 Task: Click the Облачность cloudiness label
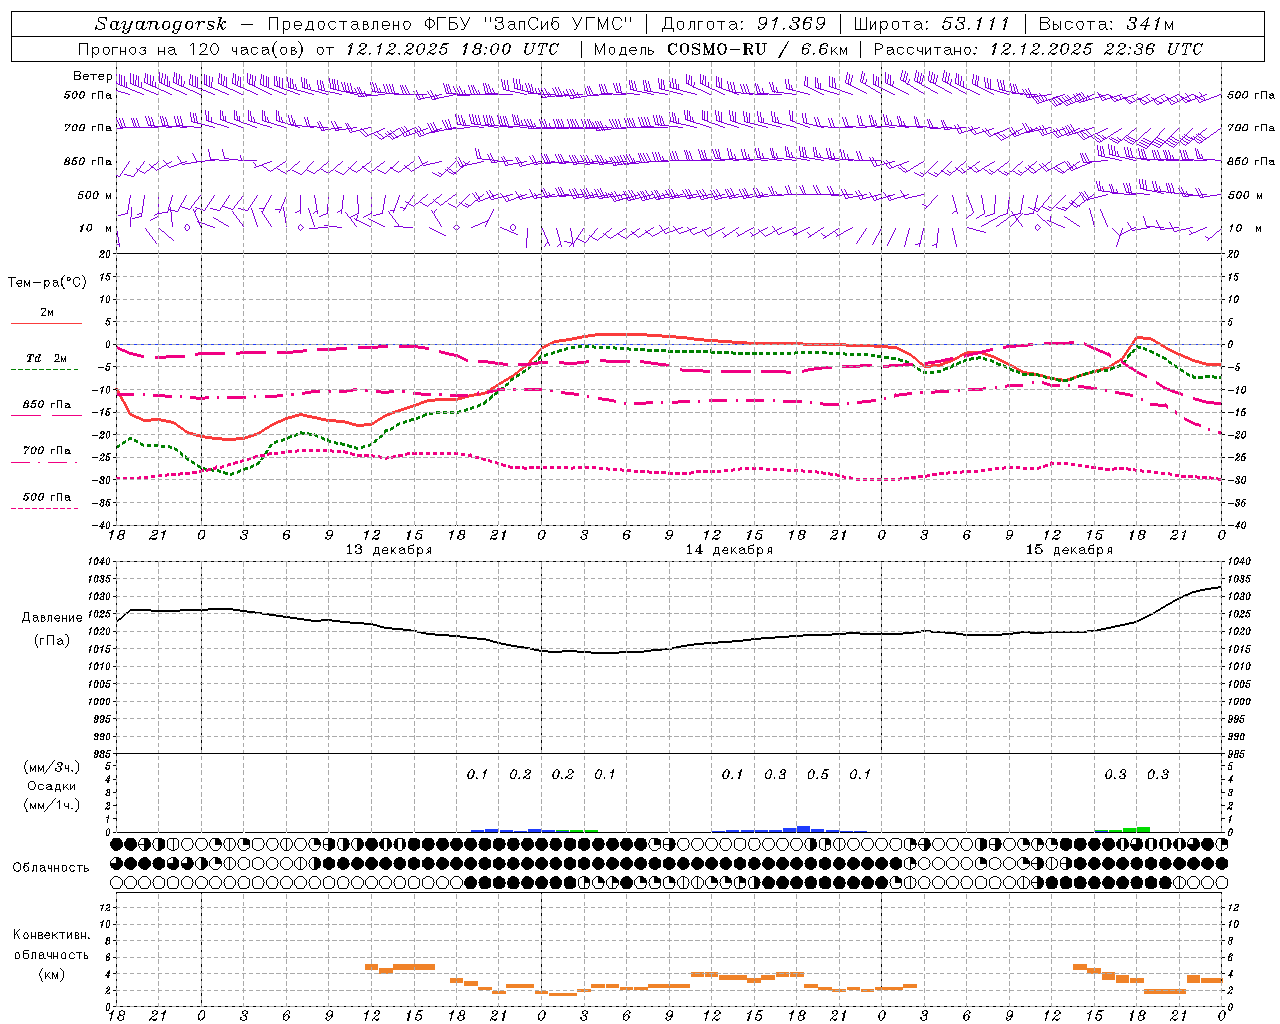click(x=51, y=867)
